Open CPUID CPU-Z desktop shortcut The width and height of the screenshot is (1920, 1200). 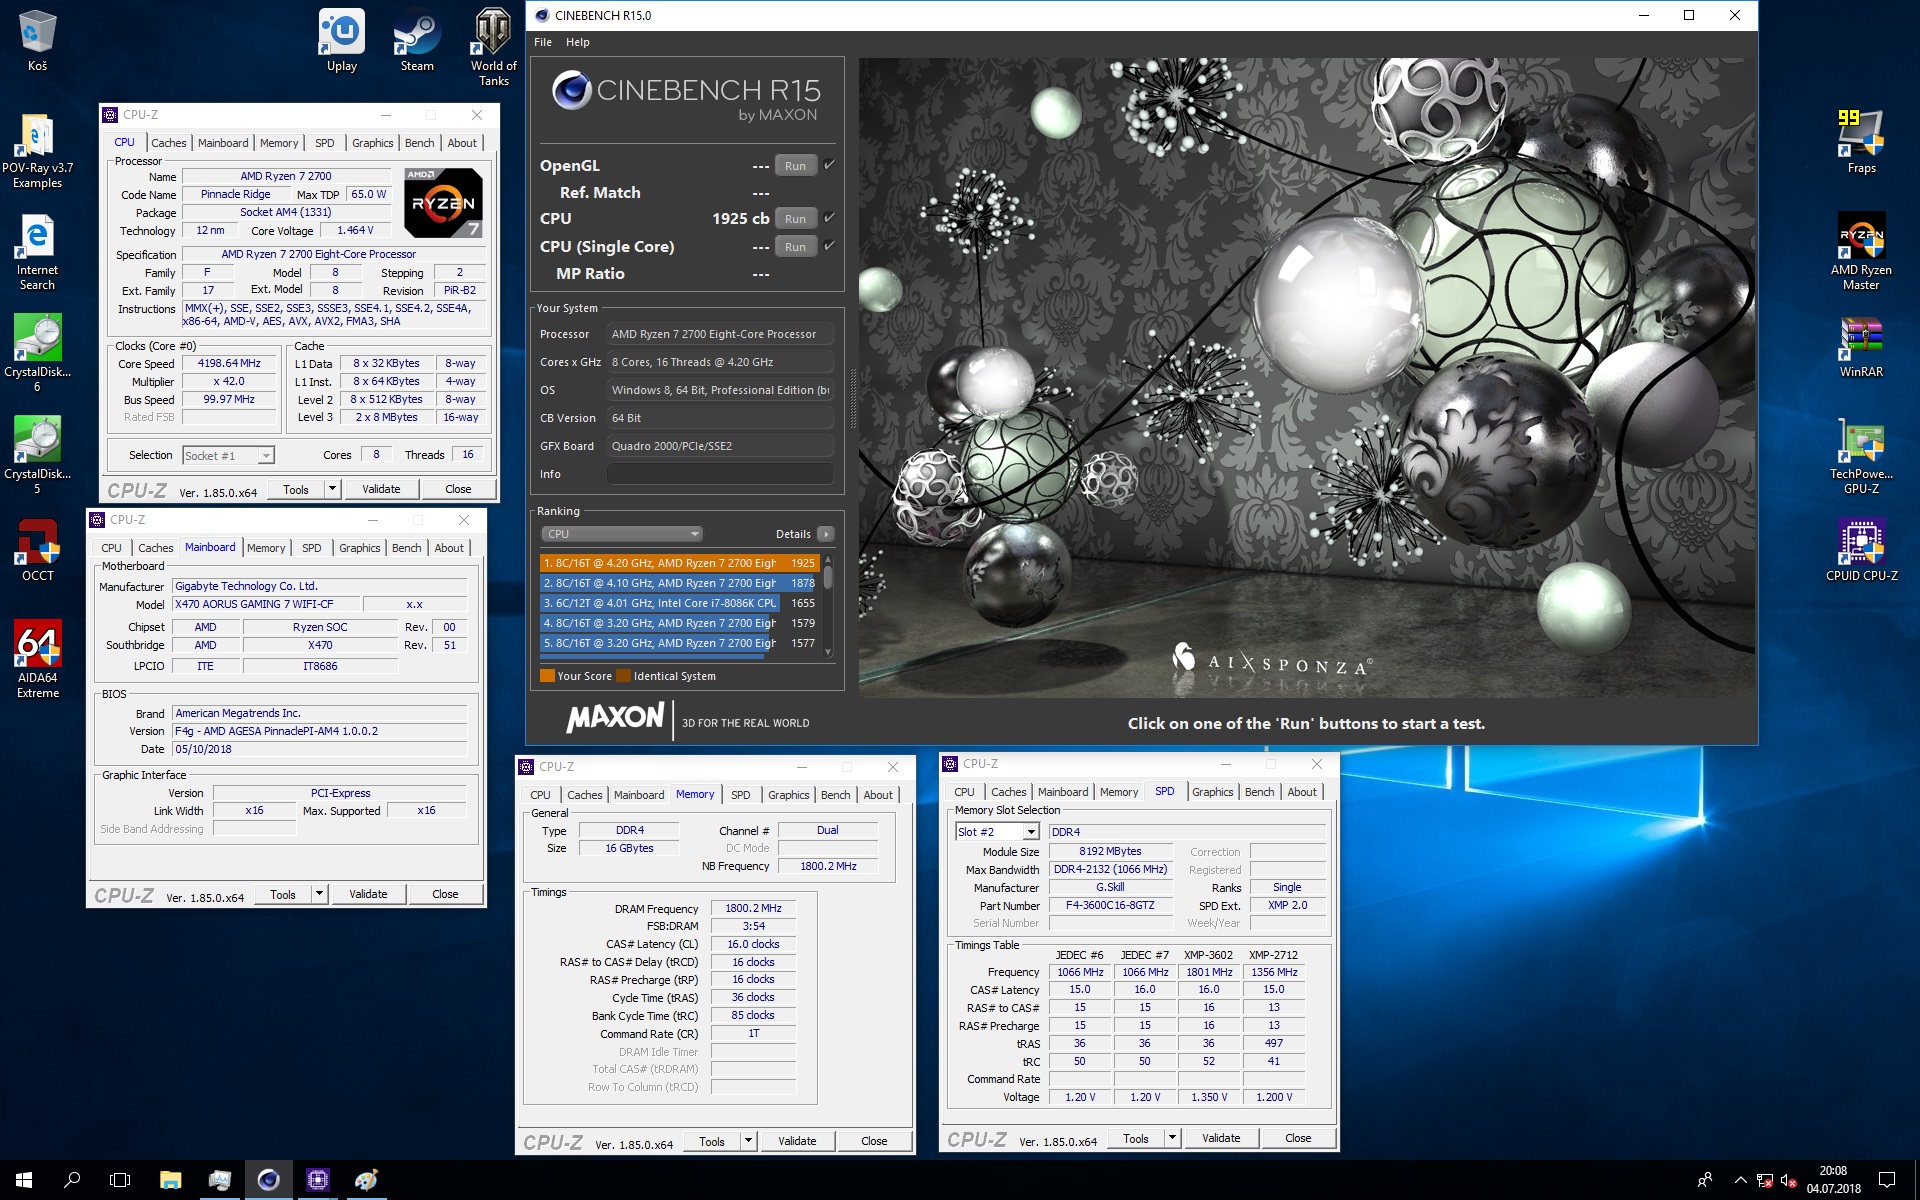pyautogui.click(x=1861, y=550)
